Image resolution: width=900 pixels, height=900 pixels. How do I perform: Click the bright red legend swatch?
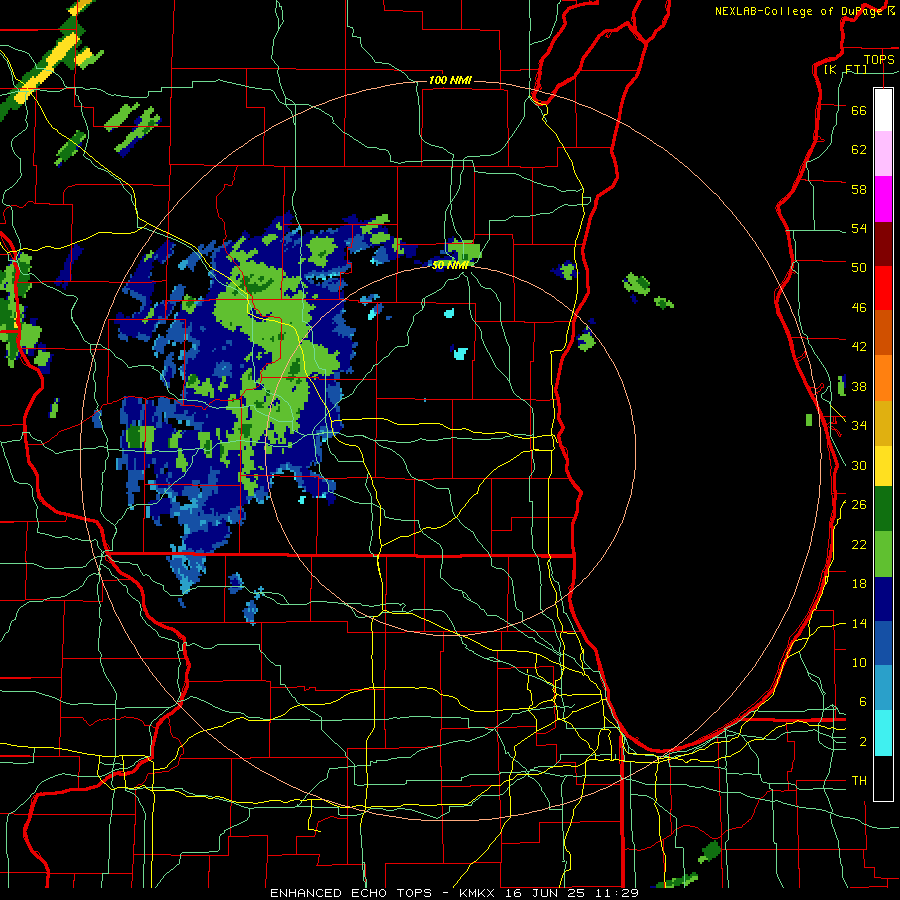pos(883,288)
